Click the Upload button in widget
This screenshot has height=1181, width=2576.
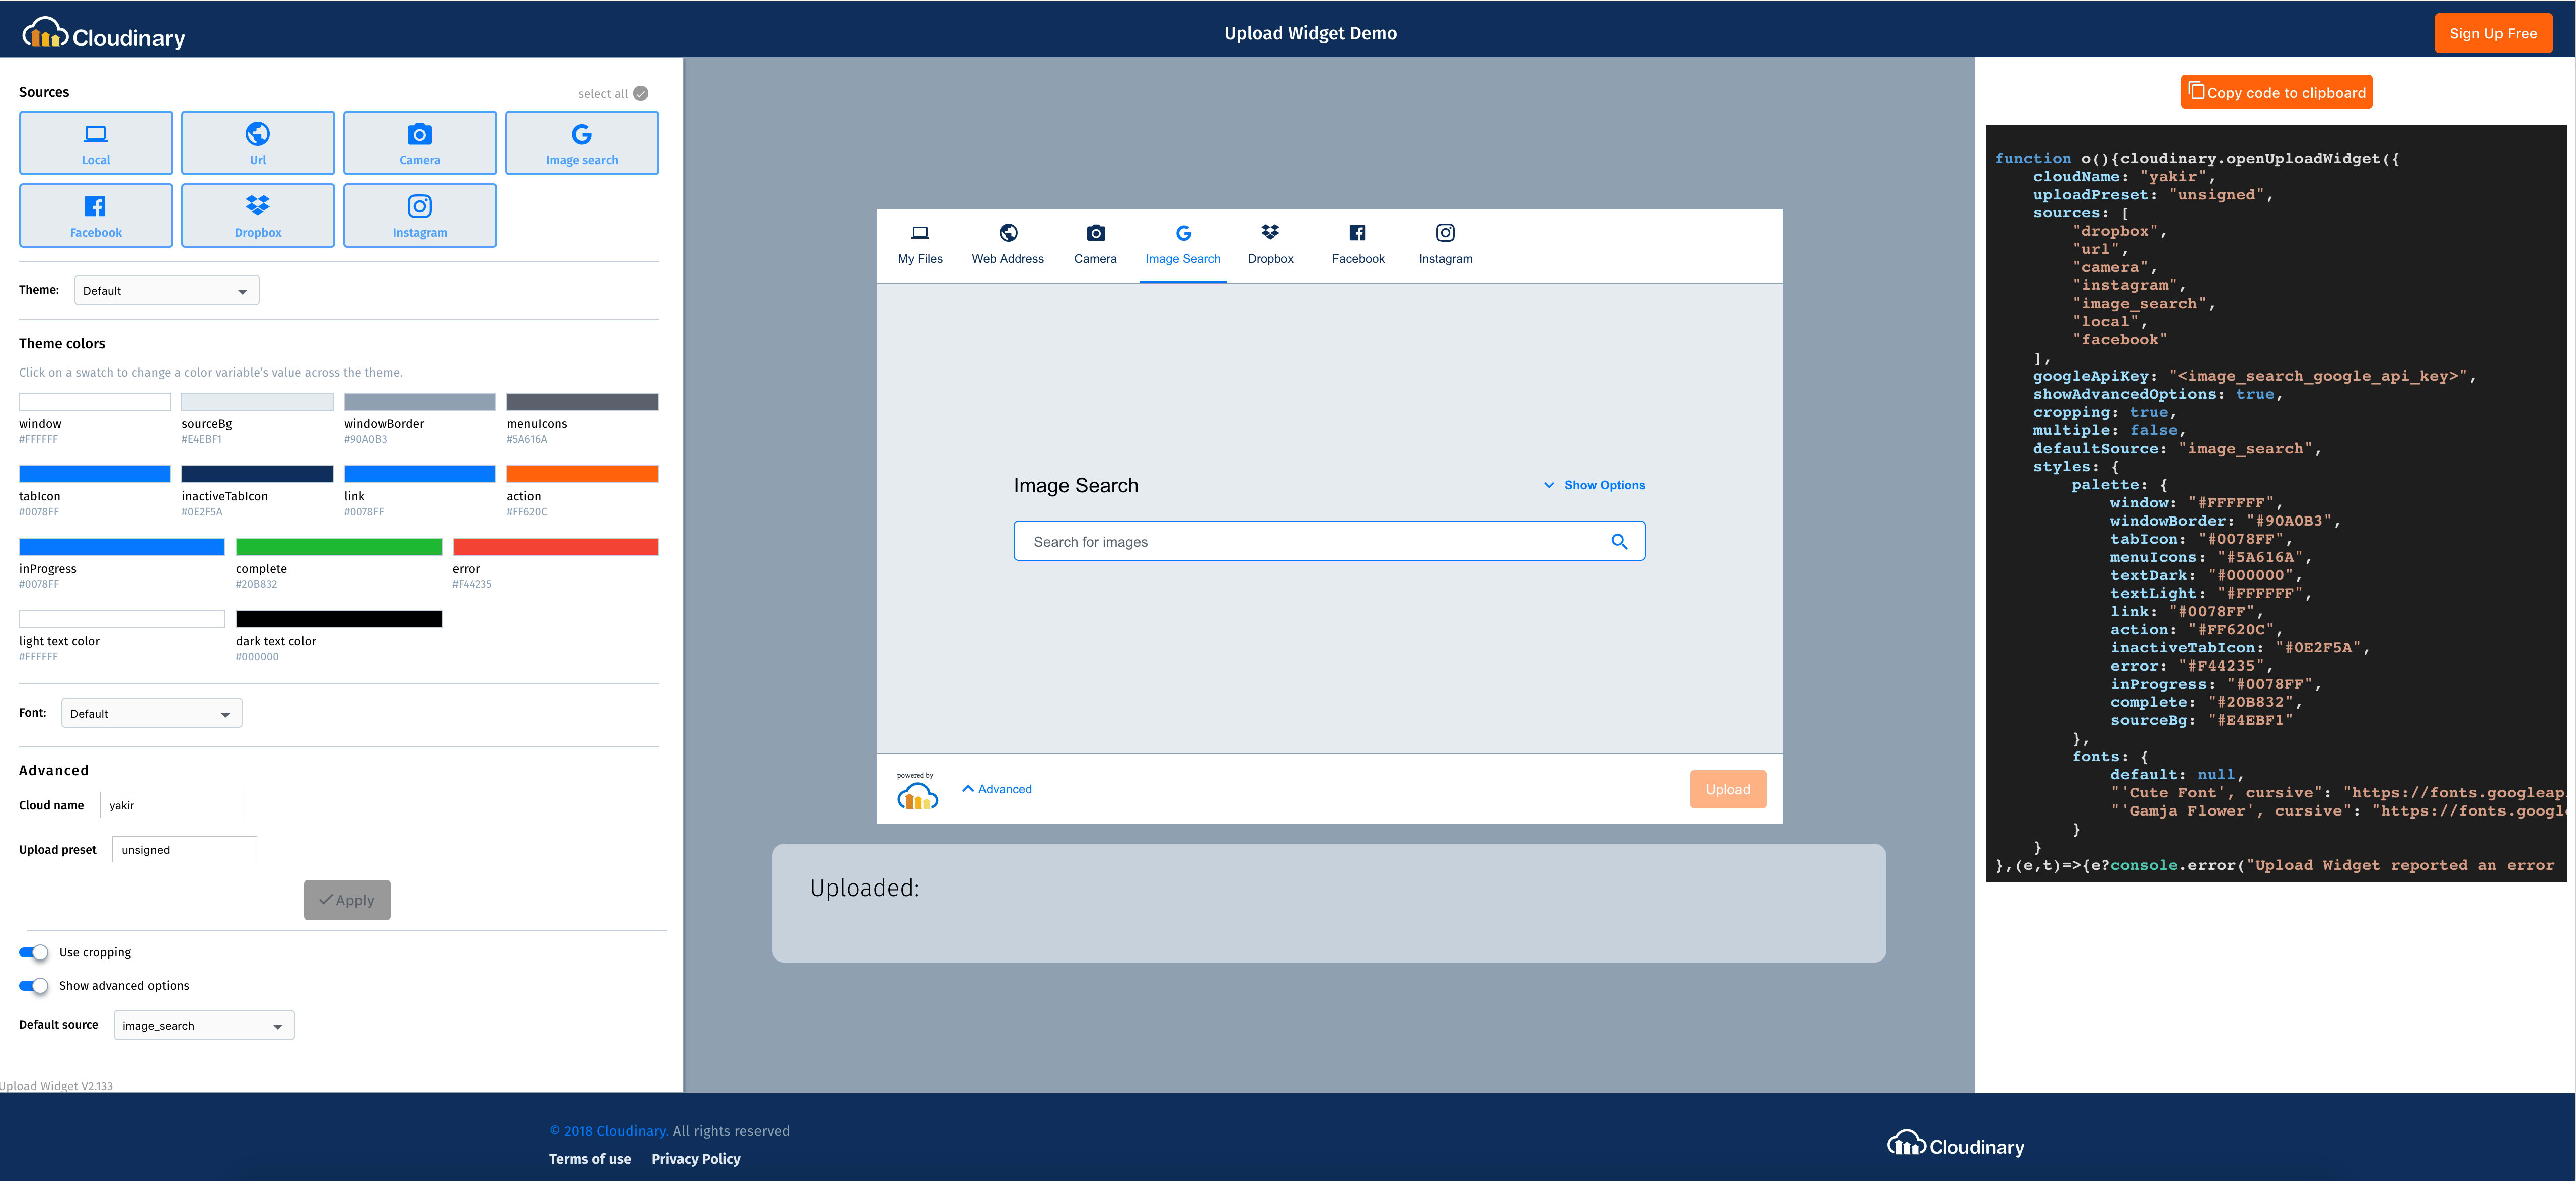point(1727,789)
